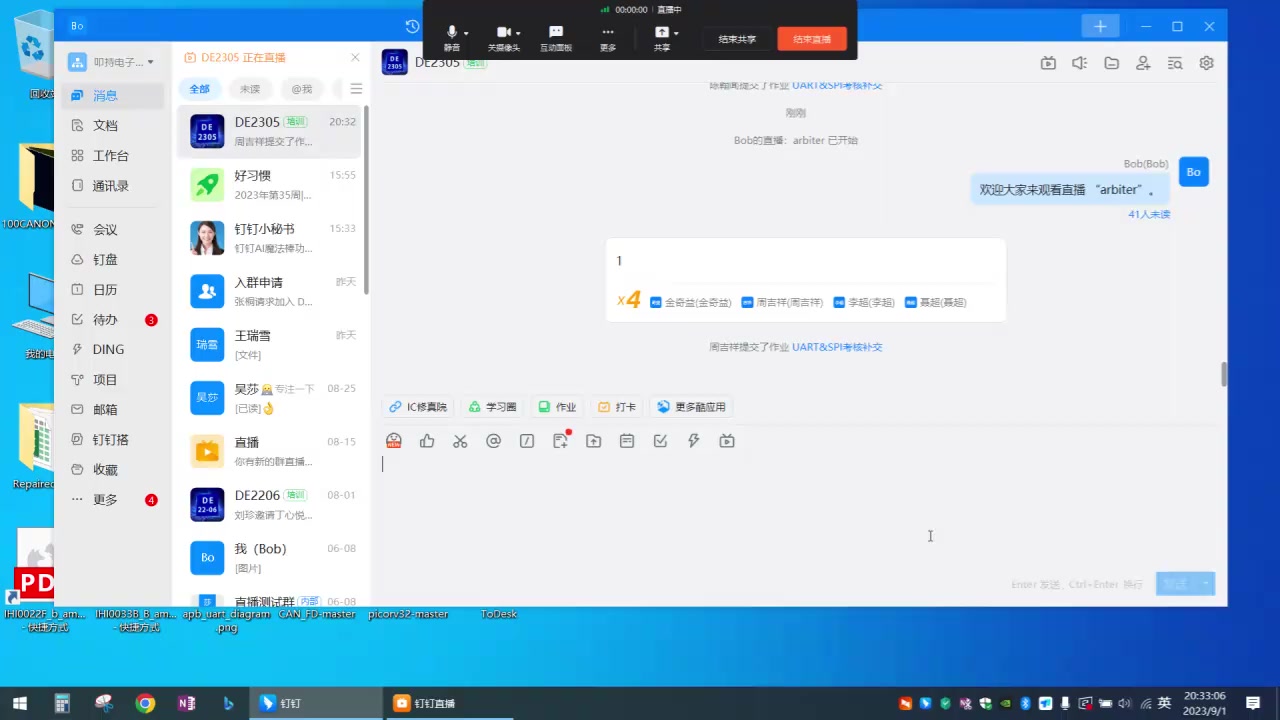Click the chat area vertical scrollbar
Screen dimensions: 1280x720
[x=1224, y=374]
